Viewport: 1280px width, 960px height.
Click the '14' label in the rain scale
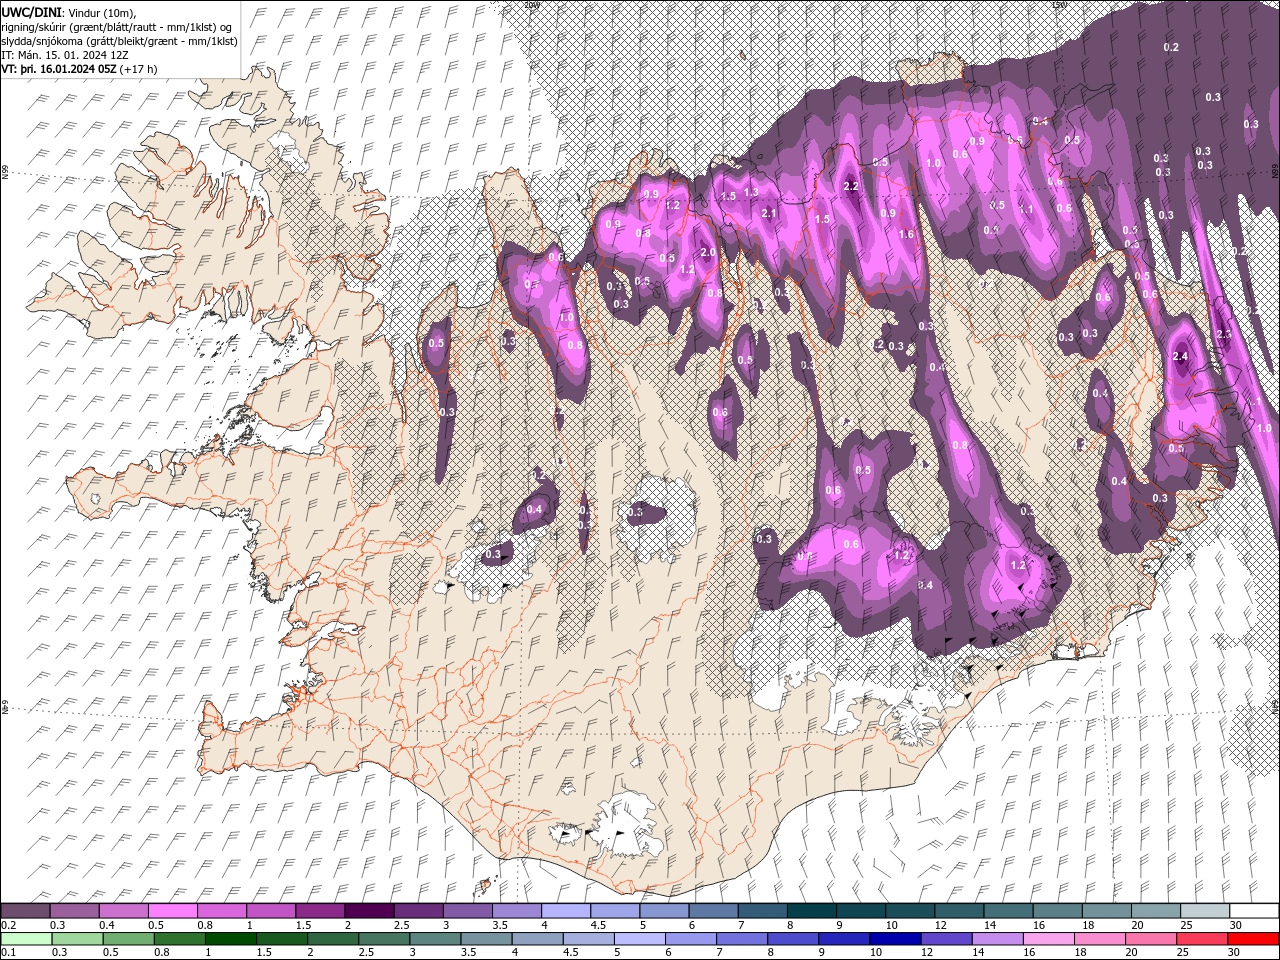tap(983, 952)
